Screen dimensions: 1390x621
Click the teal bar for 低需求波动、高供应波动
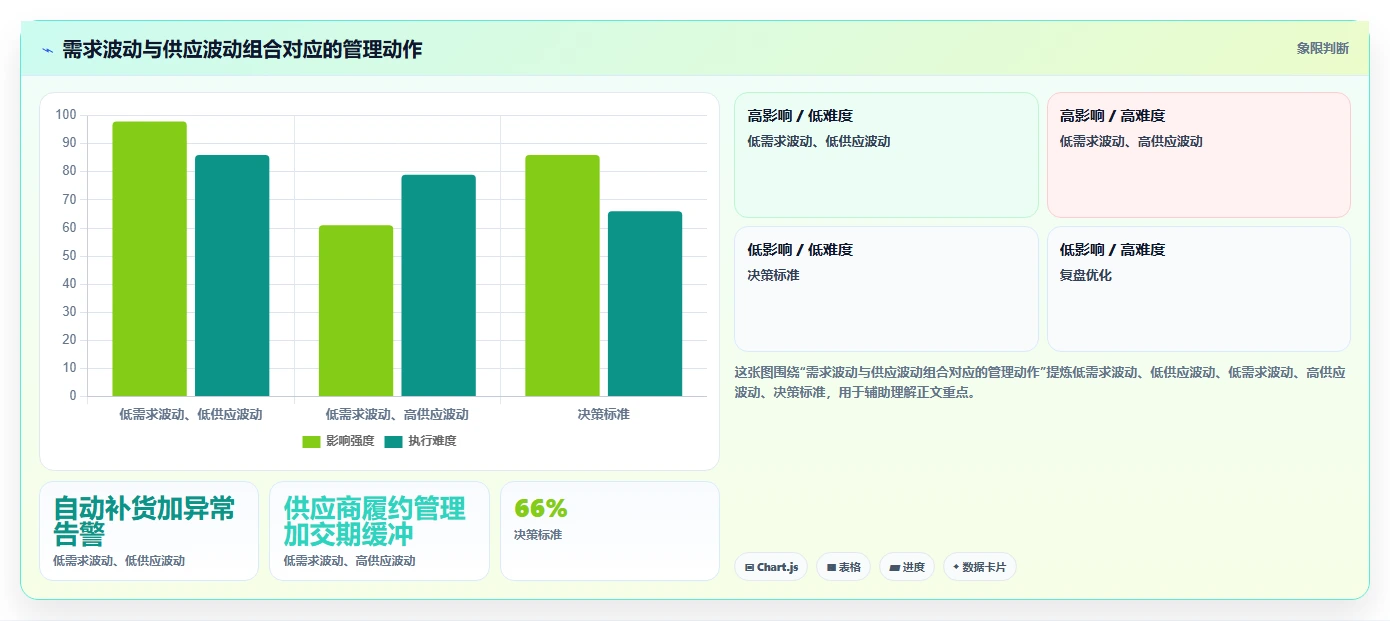439,286
